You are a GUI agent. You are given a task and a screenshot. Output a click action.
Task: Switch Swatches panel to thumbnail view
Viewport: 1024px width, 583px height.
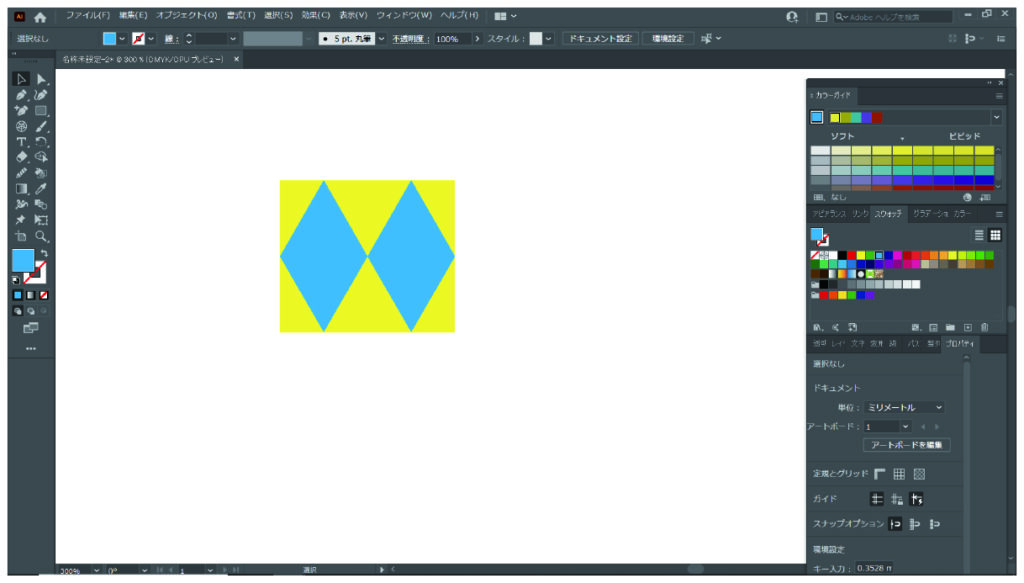(x=995, y=235)
